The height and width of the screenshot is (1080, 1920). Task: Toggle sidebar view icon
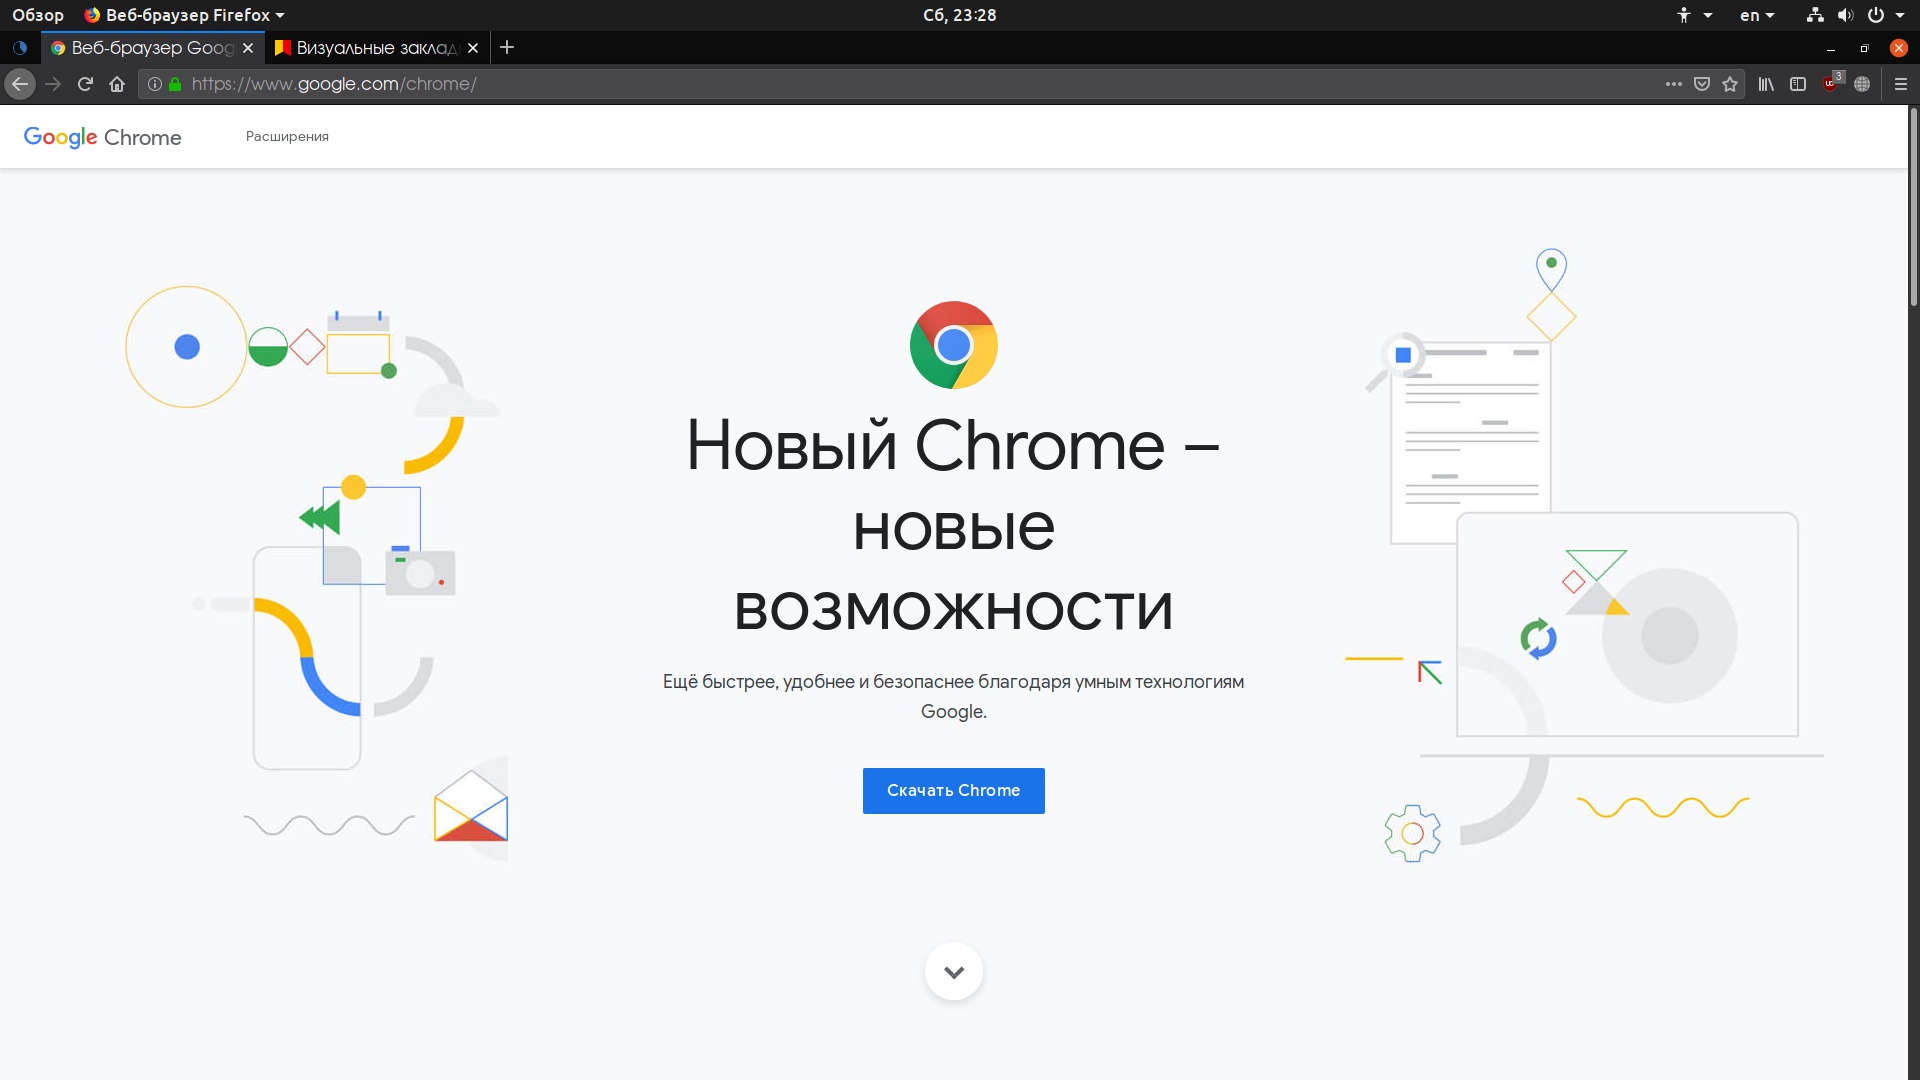coord(1798,84)
